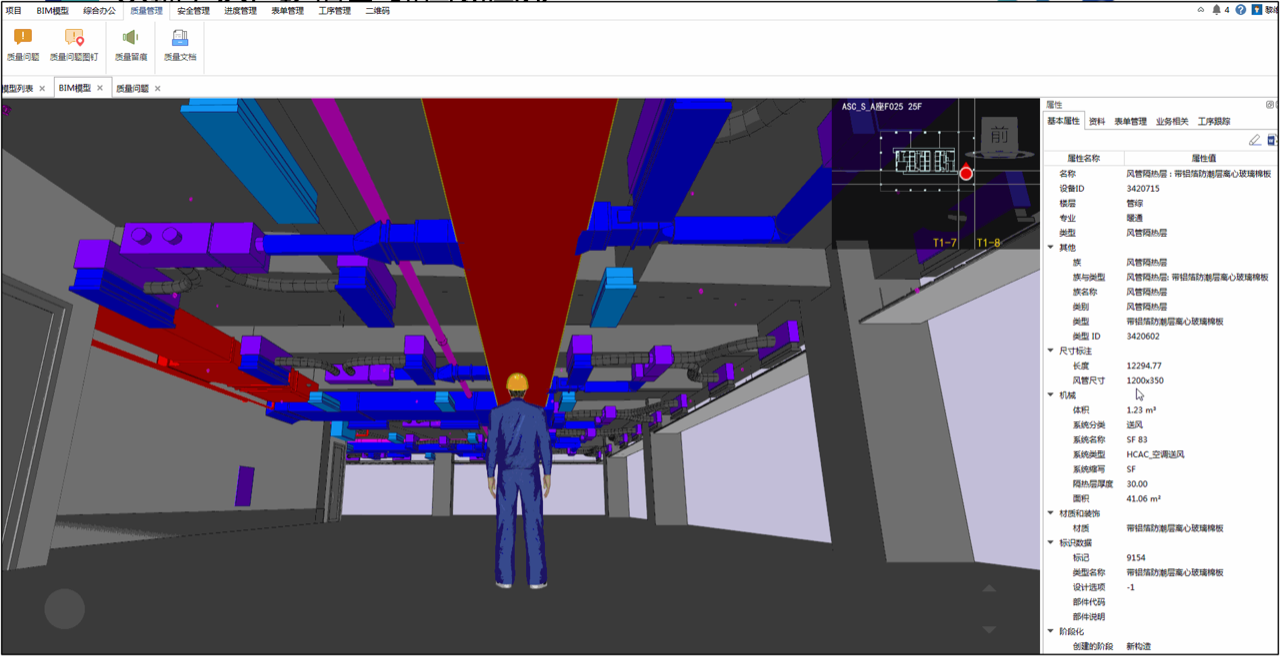This screenshot has height=656, width=1280.
Task: Open the 二维码 menu
Action: click(x=378, y=10)
